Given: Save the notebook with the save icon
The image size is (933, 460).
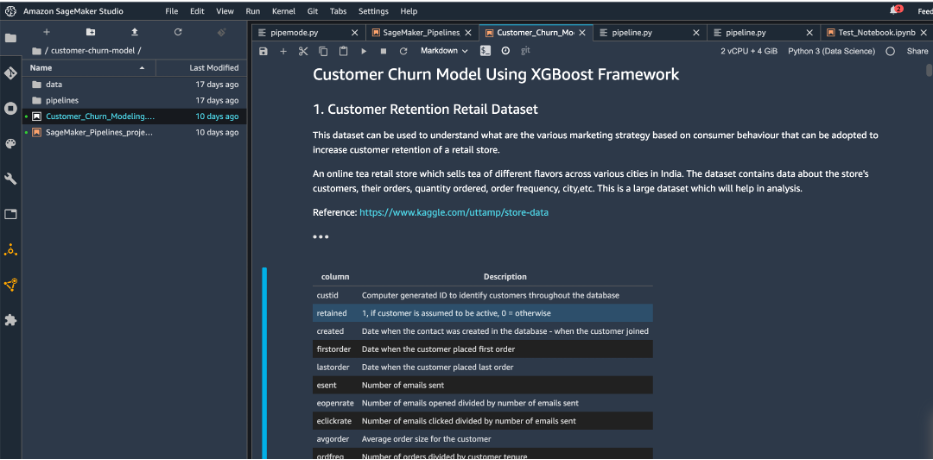Looking at the screenshot, I should [x=263, y=51].
